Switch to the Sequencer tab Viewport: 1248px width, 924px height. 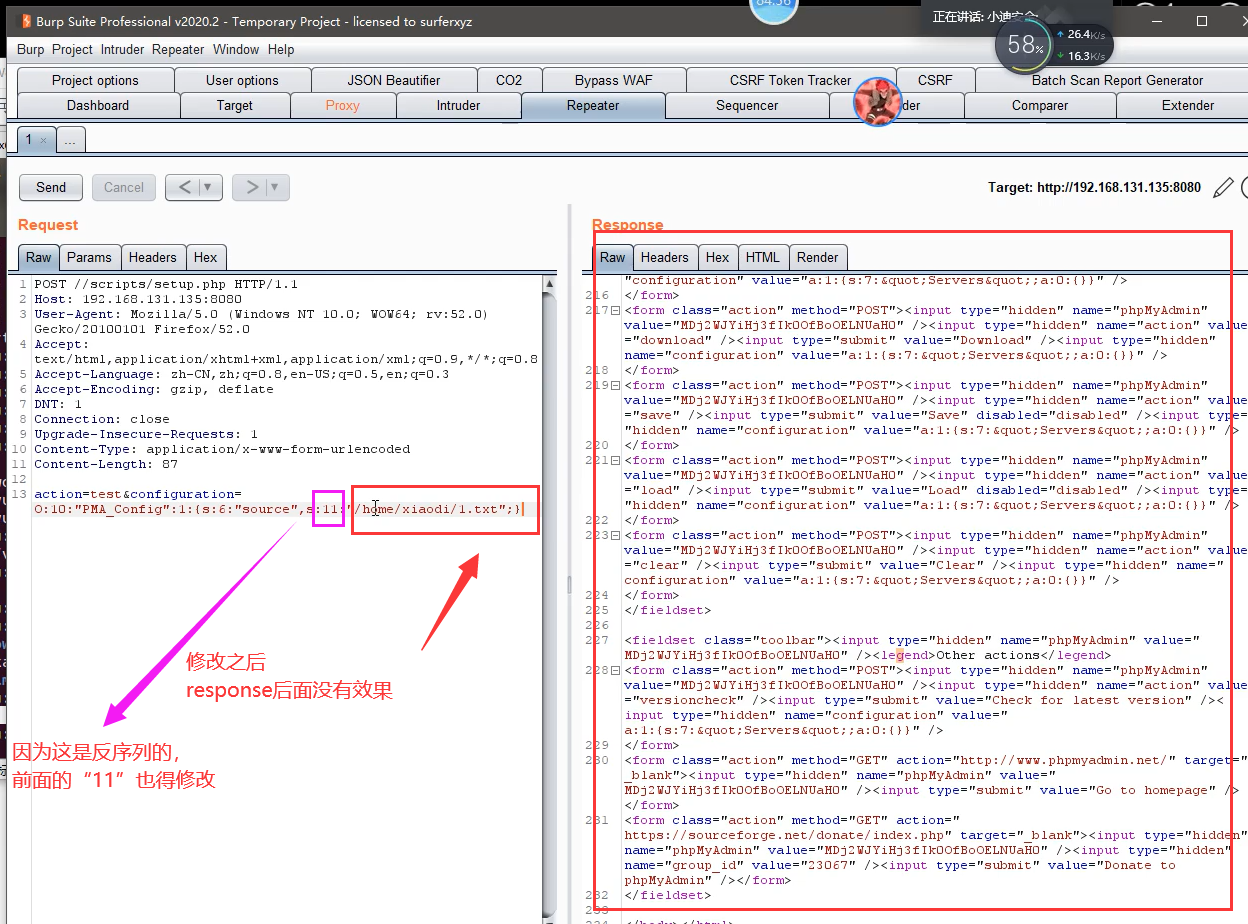pyautogui.click(x=747, y=105)
